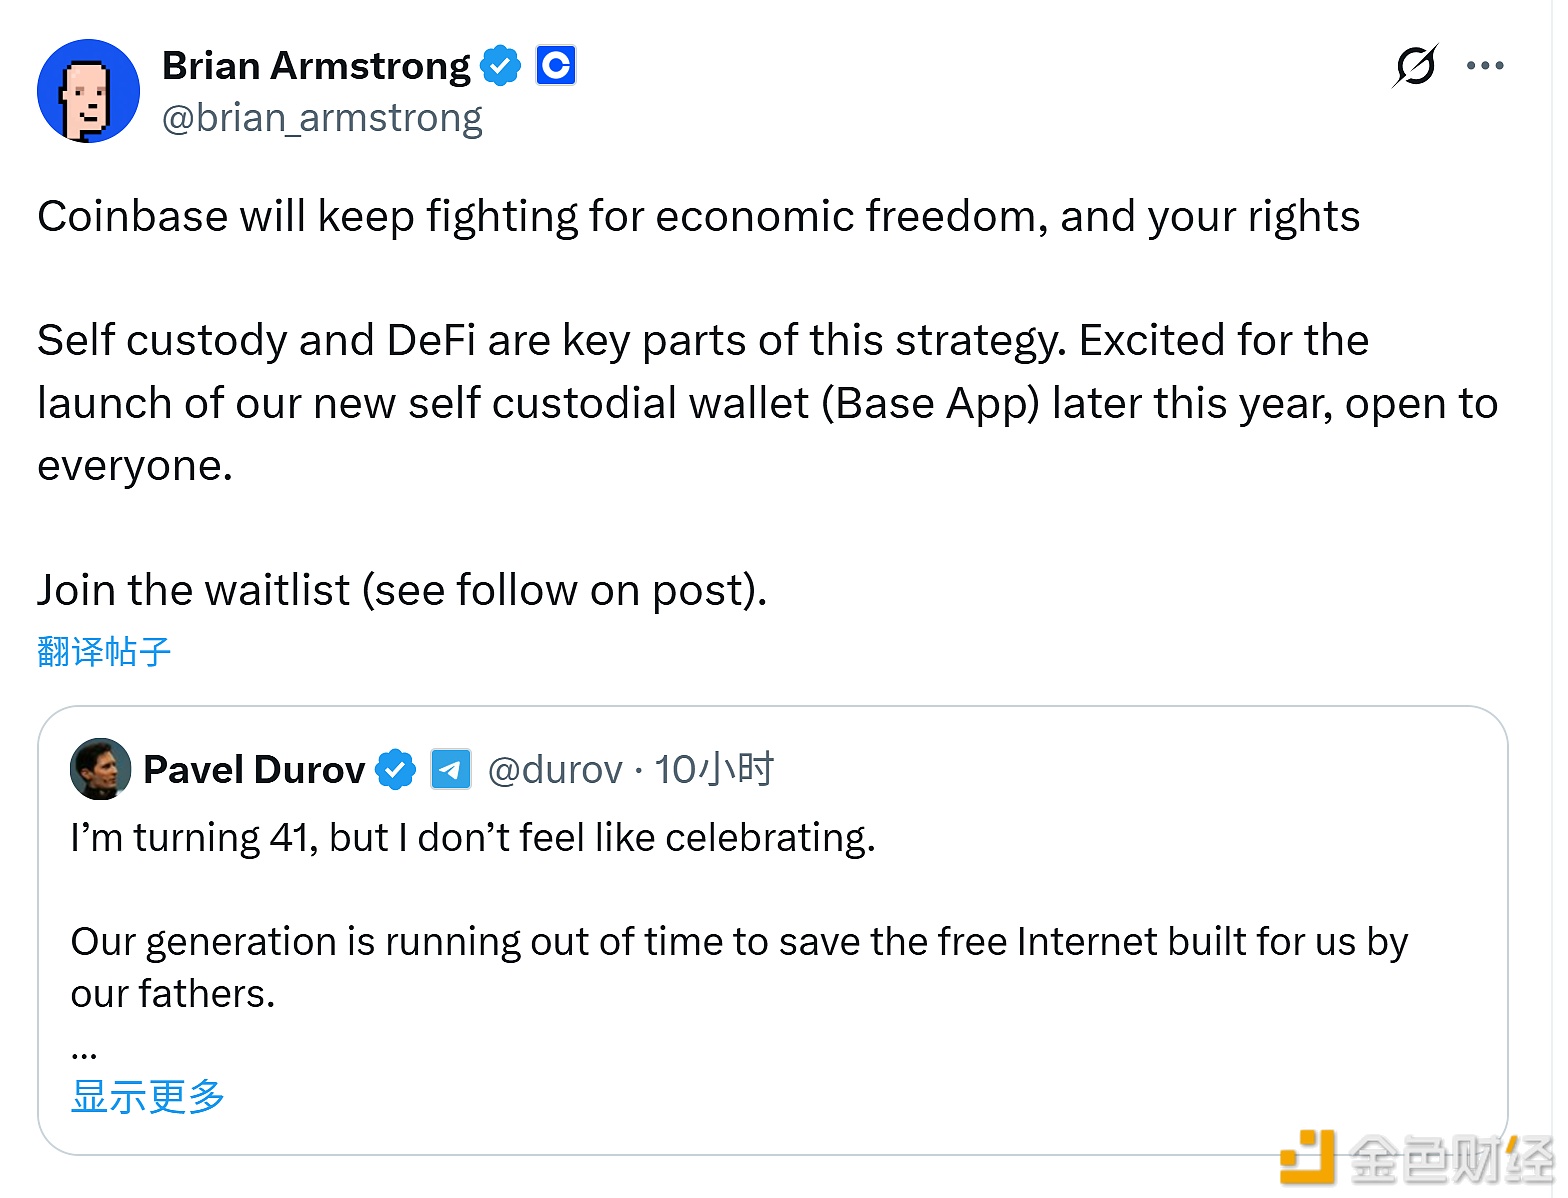This screenshot has height=1198, width=1568.
Task: Click Brian Armstrong's profile avatar
Action: tap(88, 91)
